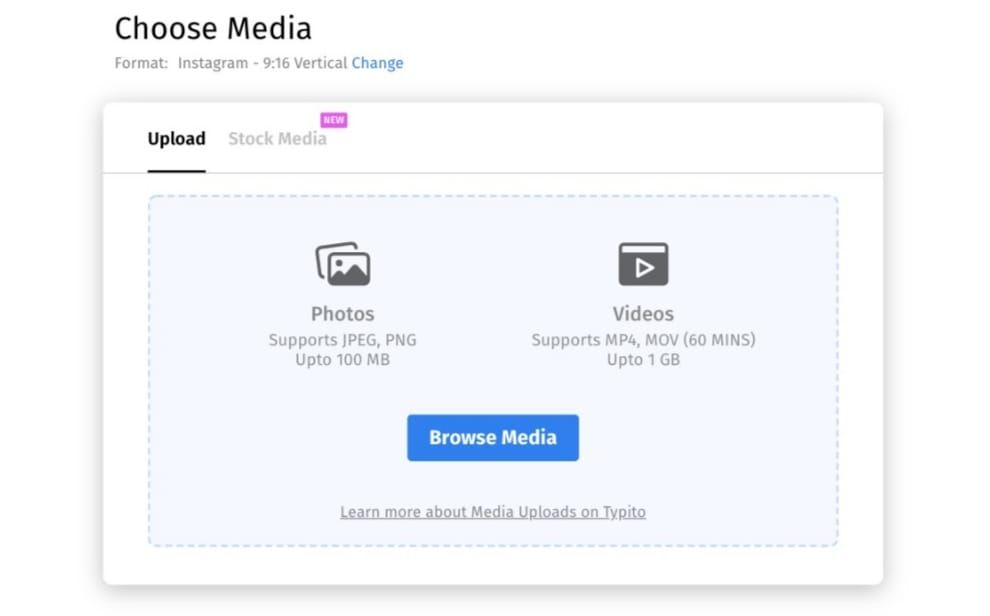Open Learn more about Media Uploads link
The image size is (990, 616).
pos(492,512)
